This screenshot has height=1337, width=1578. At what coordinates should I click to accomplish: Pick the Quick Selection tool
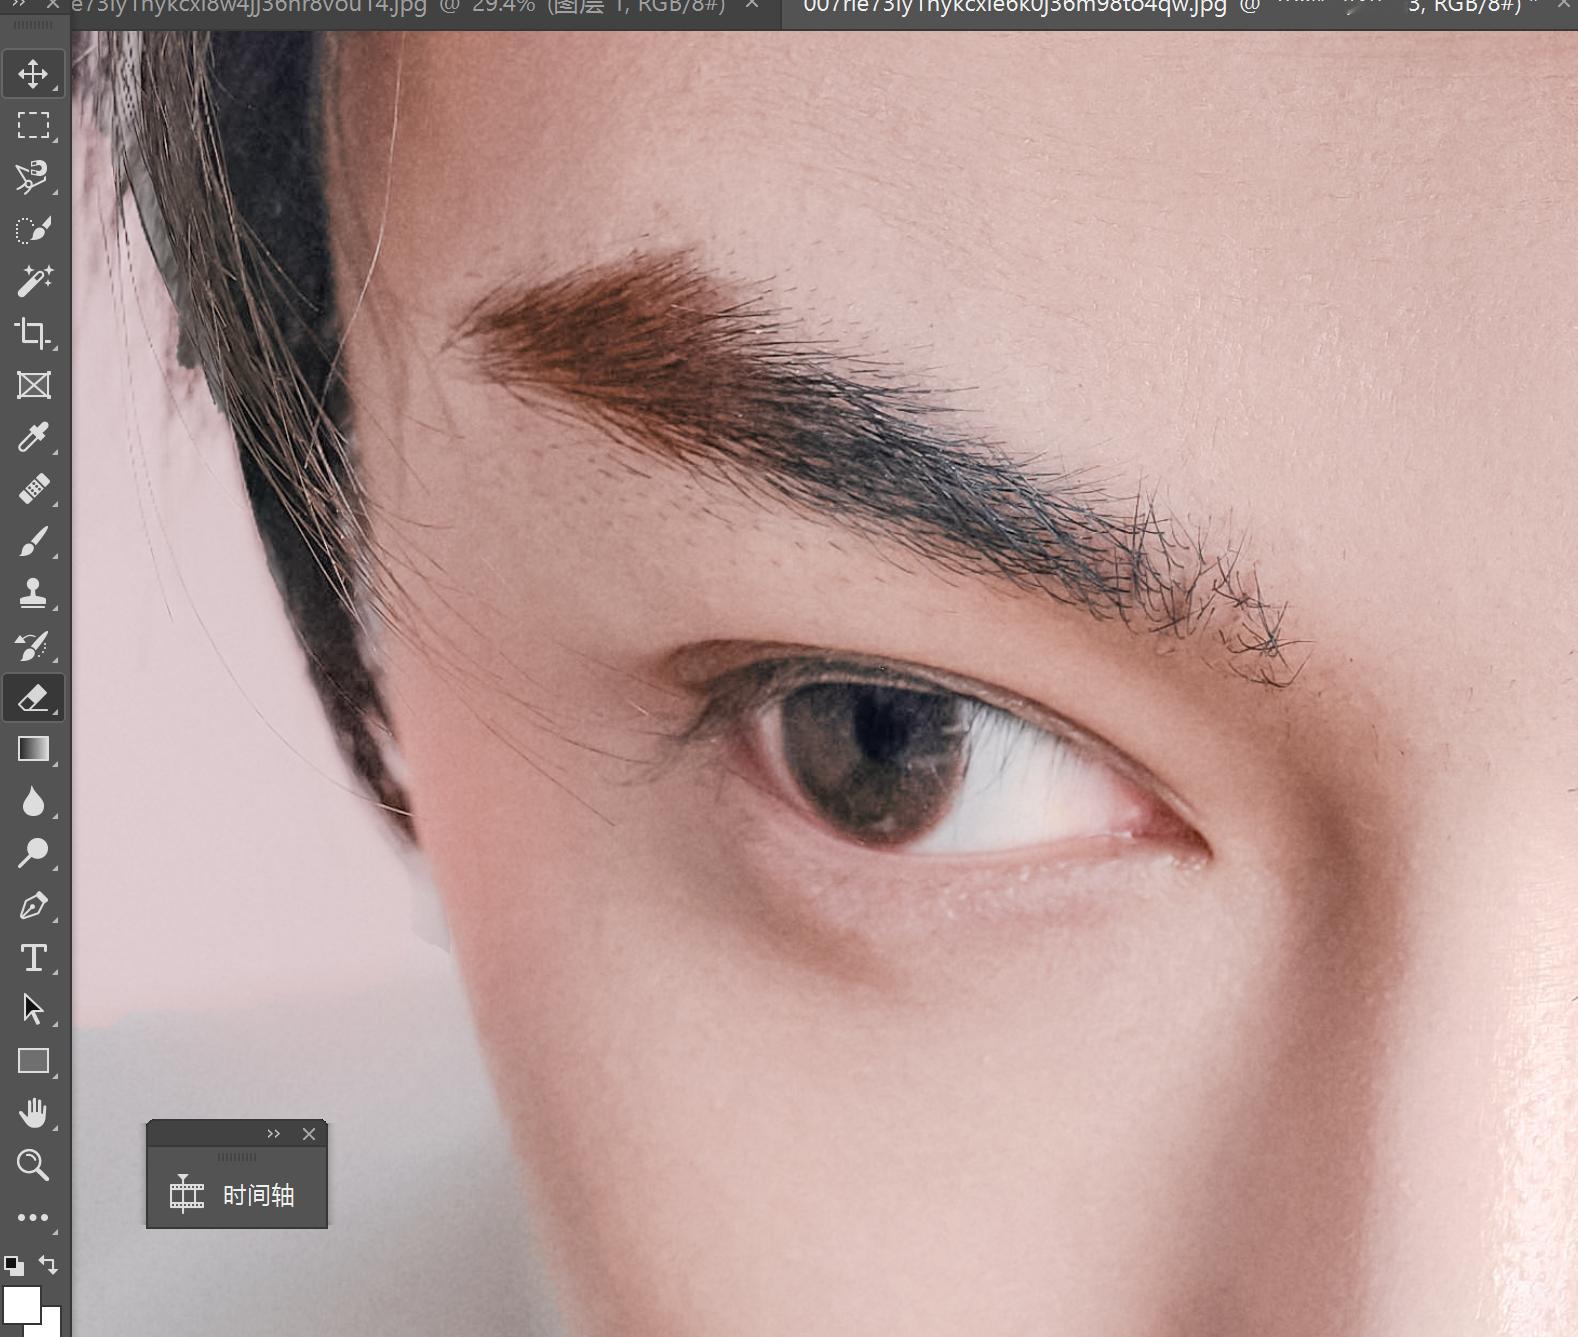pos(33,229)
